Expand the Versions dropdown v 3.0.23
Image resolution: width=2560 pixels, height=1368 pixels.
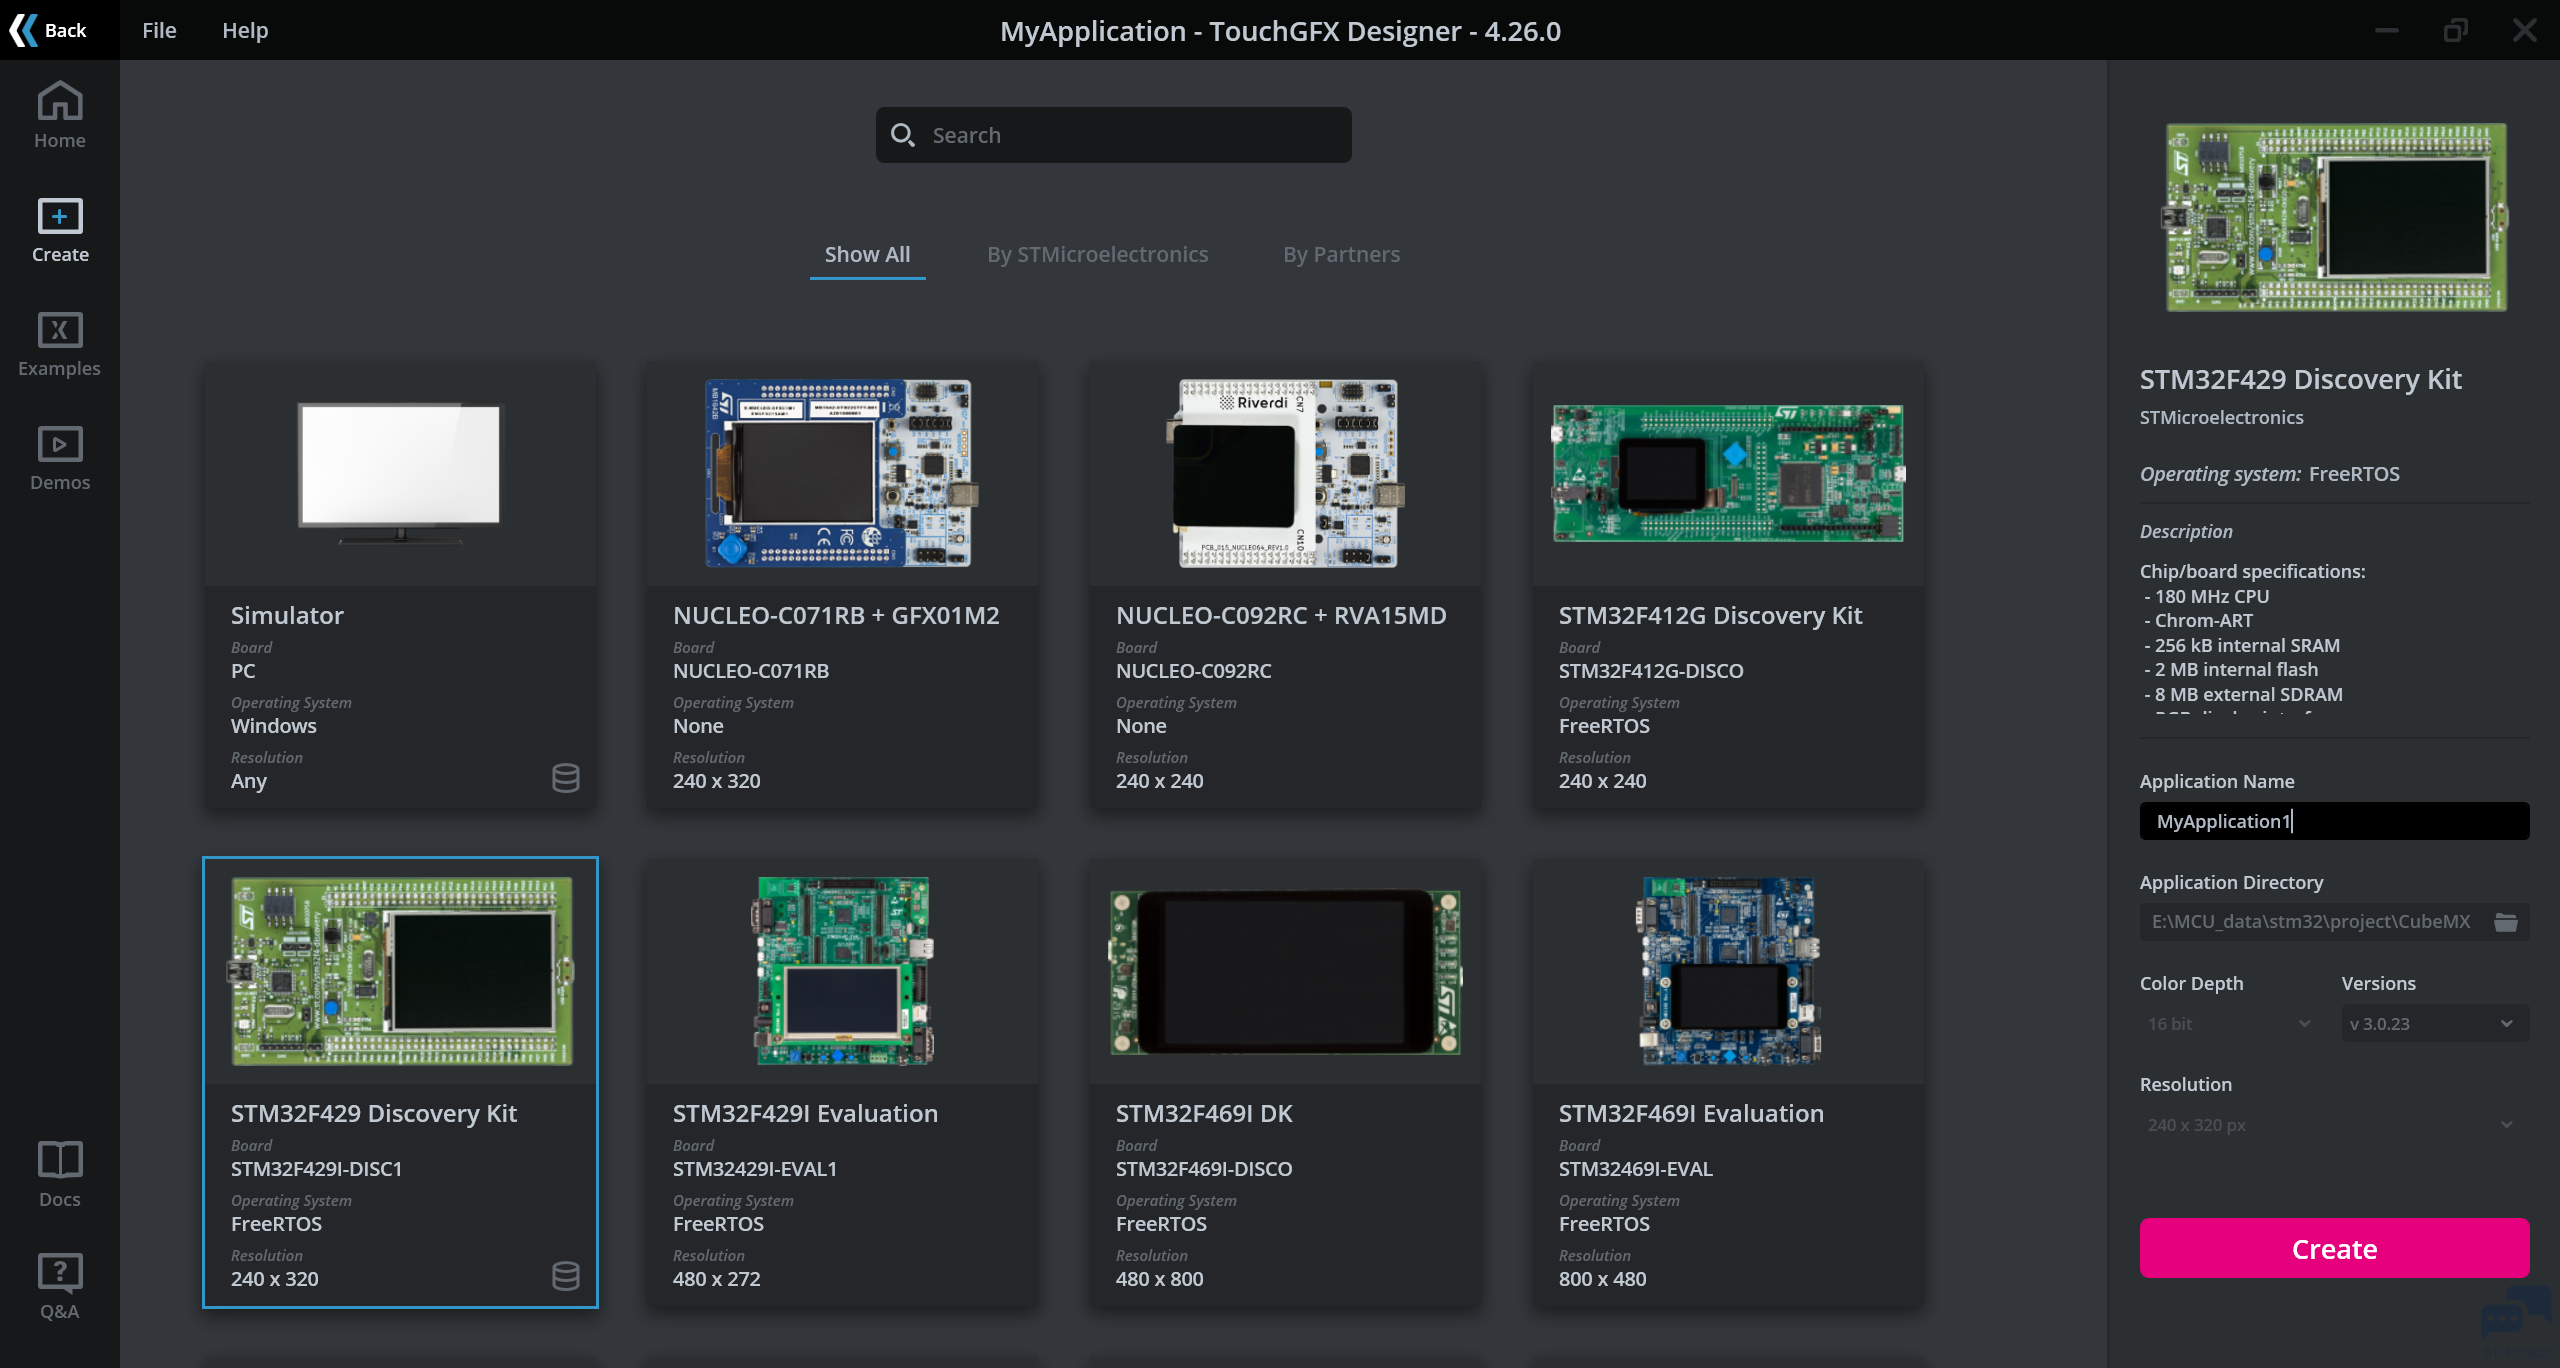pyautogui.click(x=2433, y=1024)
